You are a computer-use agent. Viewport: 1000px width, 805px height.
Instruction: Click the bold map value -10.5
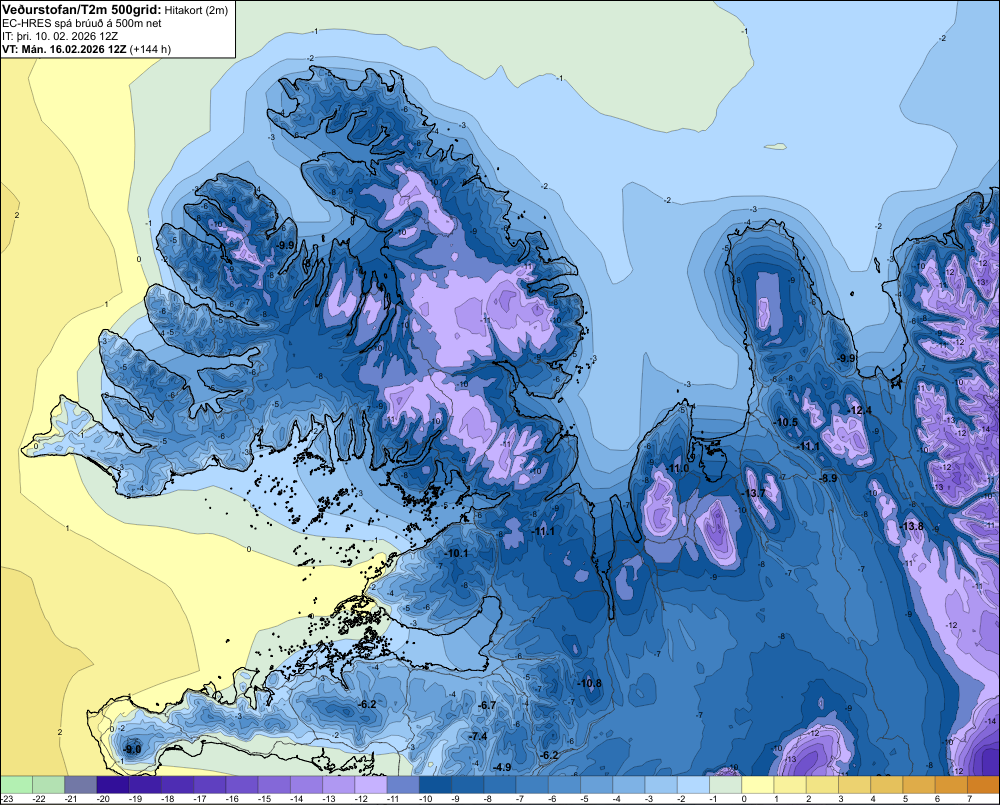tap(786, 422)
